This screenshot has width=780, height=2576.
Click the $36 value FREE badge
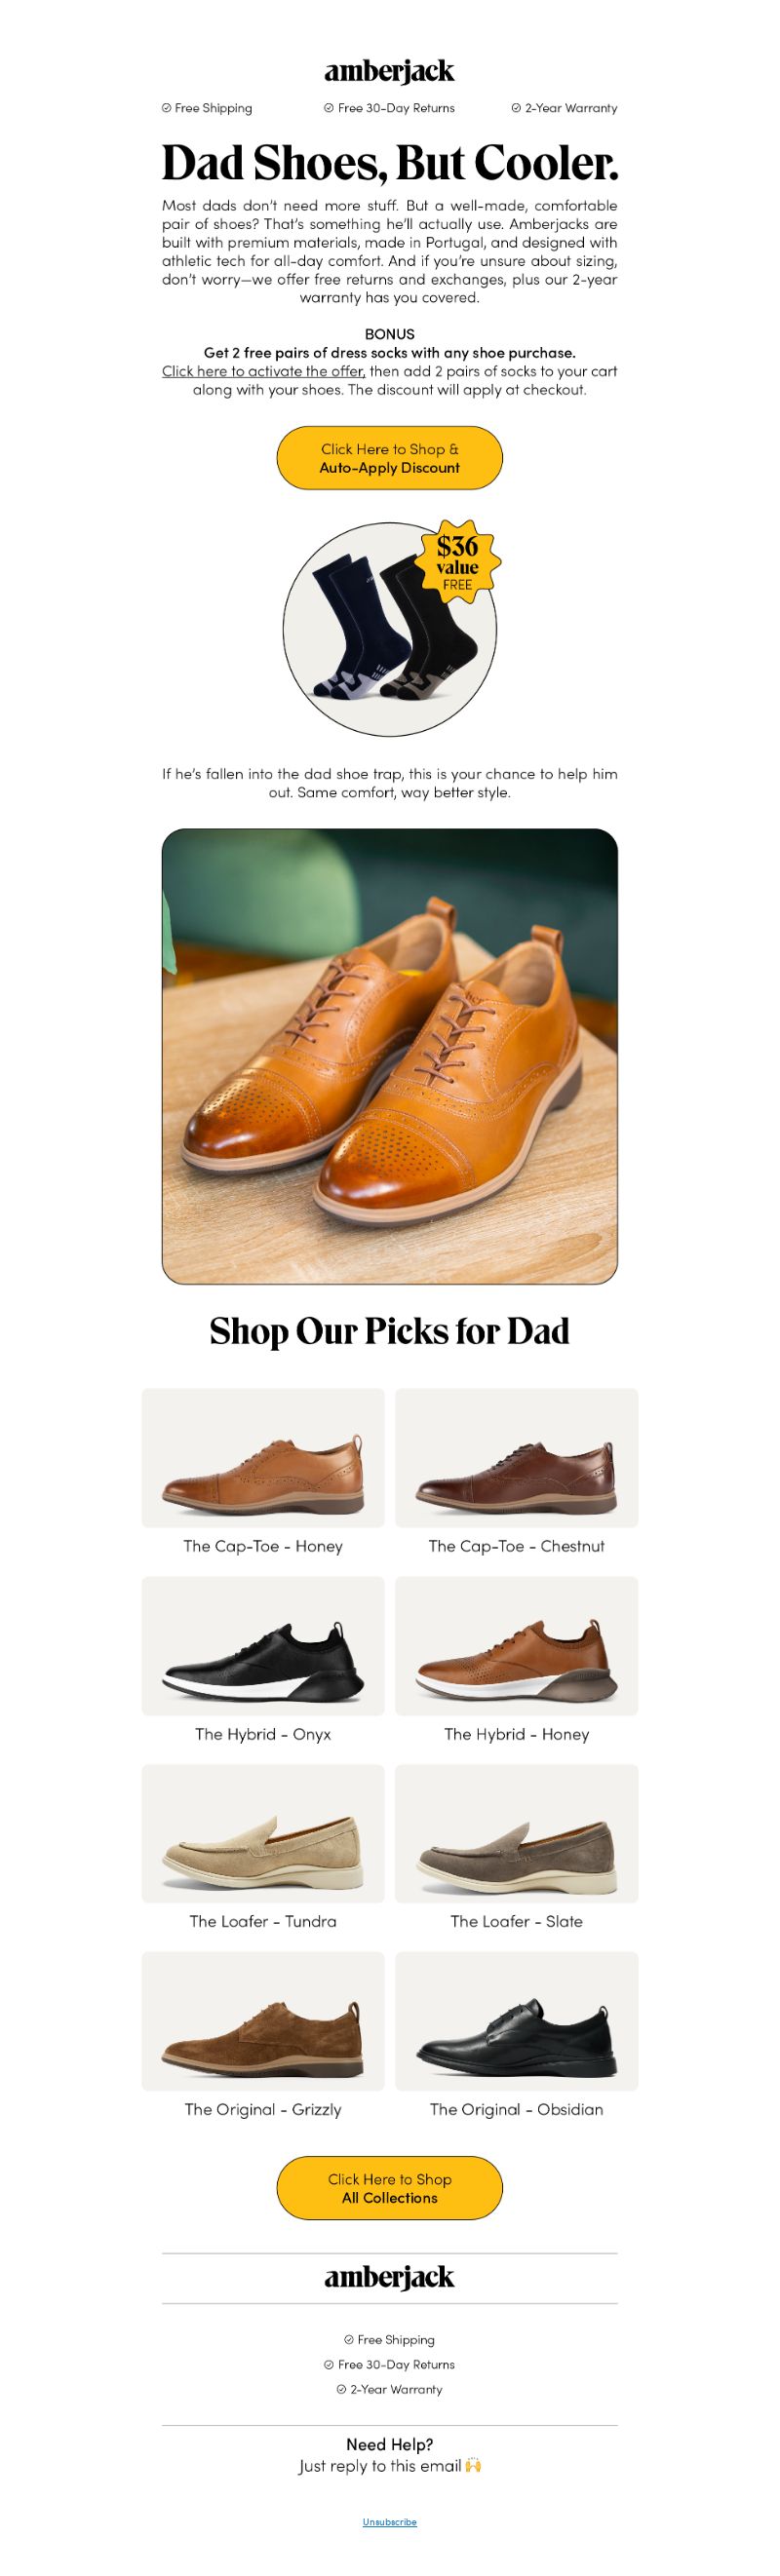(x=457, y=562)
